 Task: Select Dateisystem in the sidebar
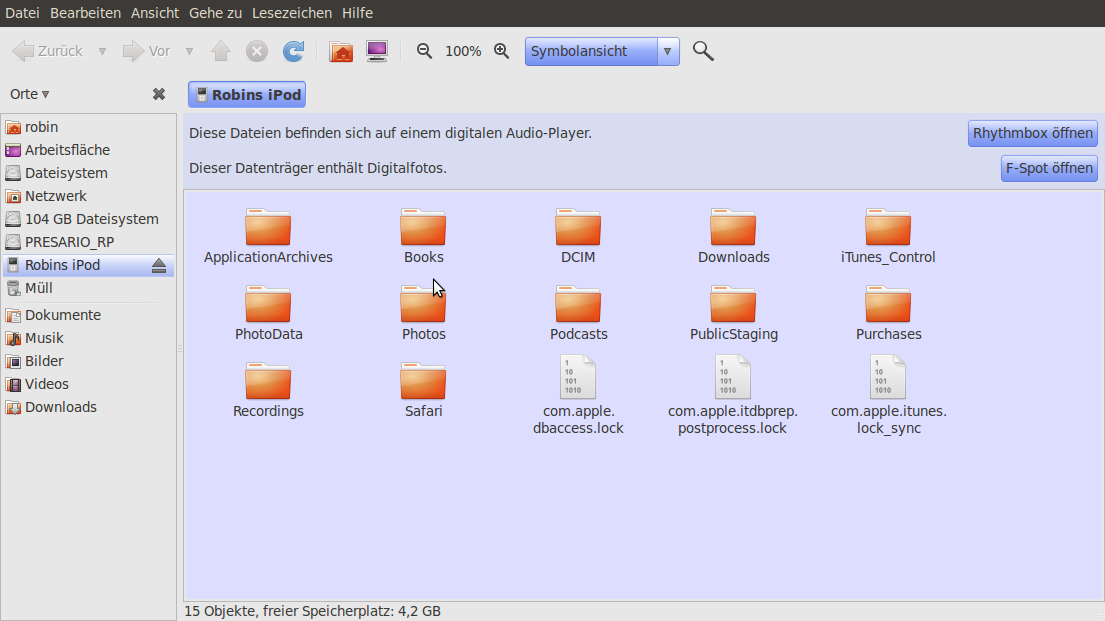[x=88, y=173]
